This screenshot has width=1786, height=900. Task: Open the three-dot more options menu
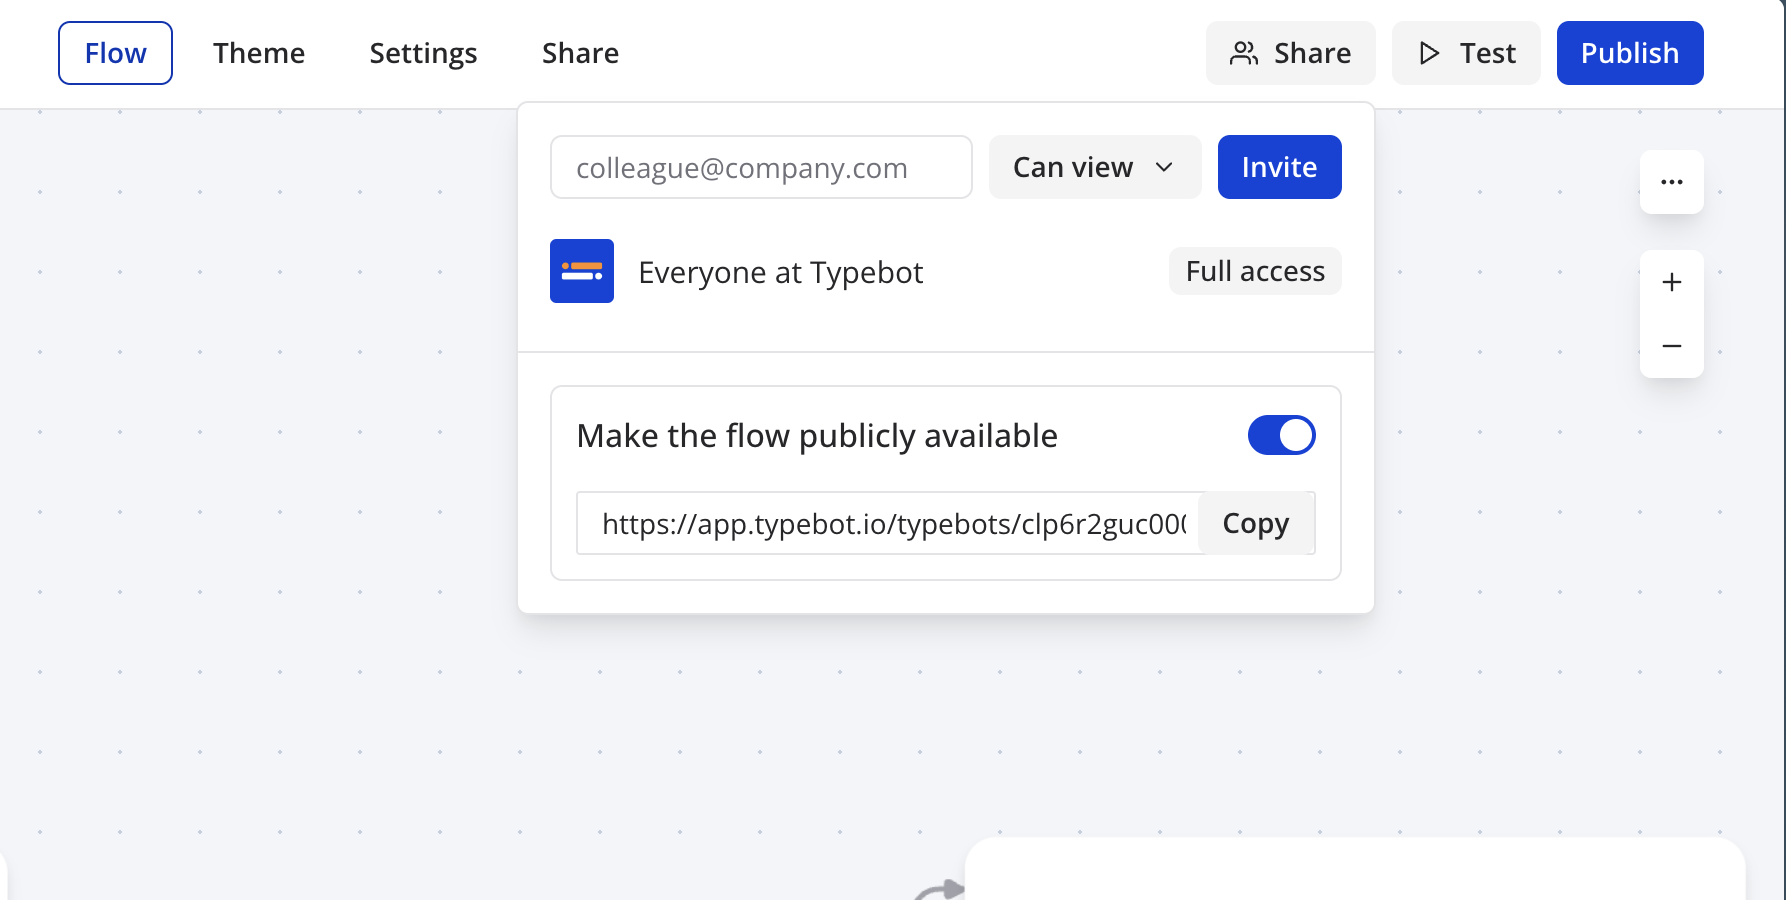click(x=1671, y=182)
